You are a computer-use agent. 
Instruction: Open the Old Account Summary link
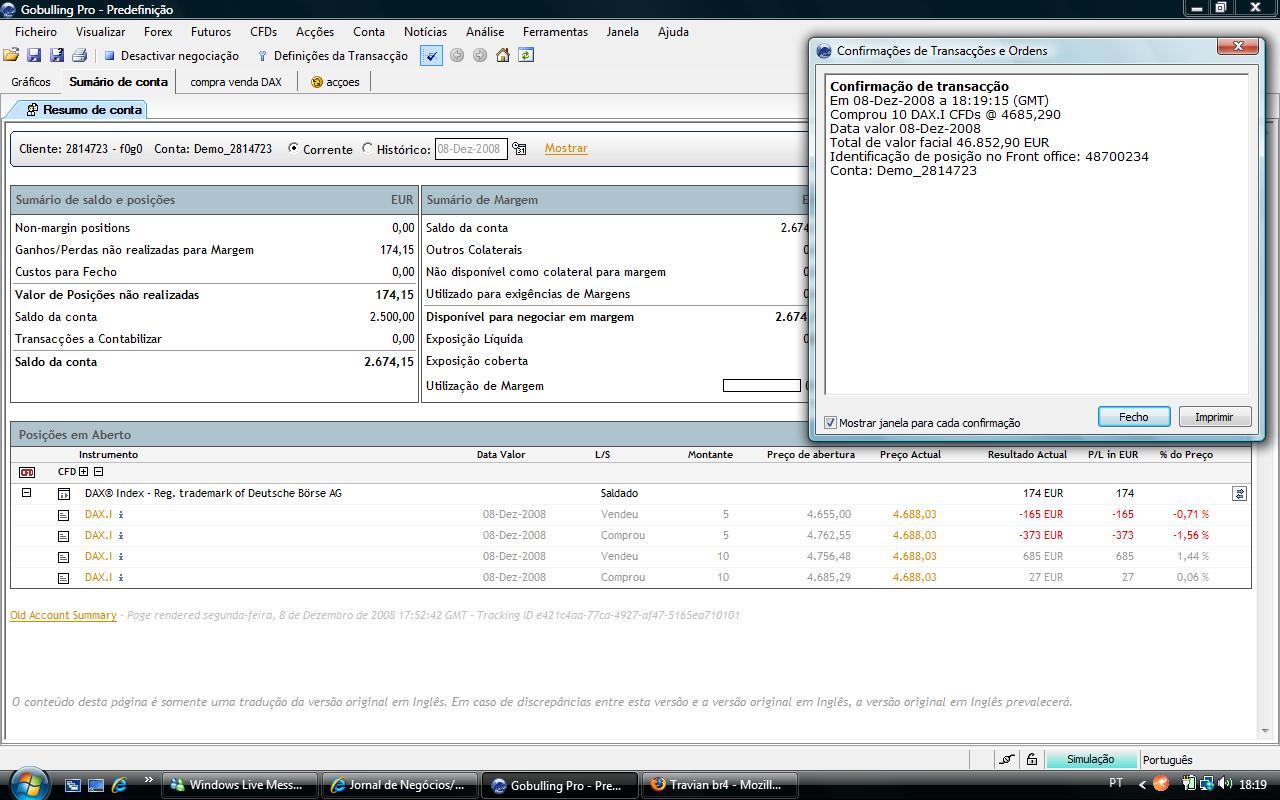pyautogui.click(x=63, y=616)
